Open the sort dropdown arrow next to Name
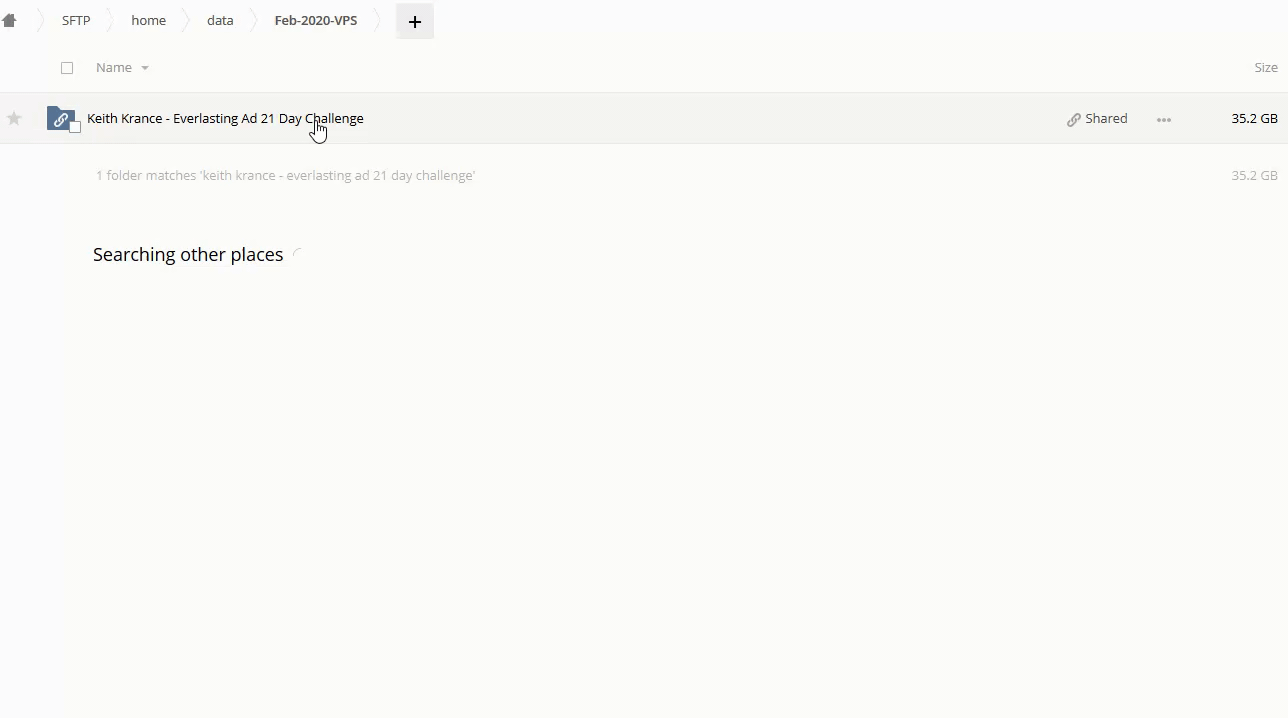1288x718 pixels. point(145,68)
